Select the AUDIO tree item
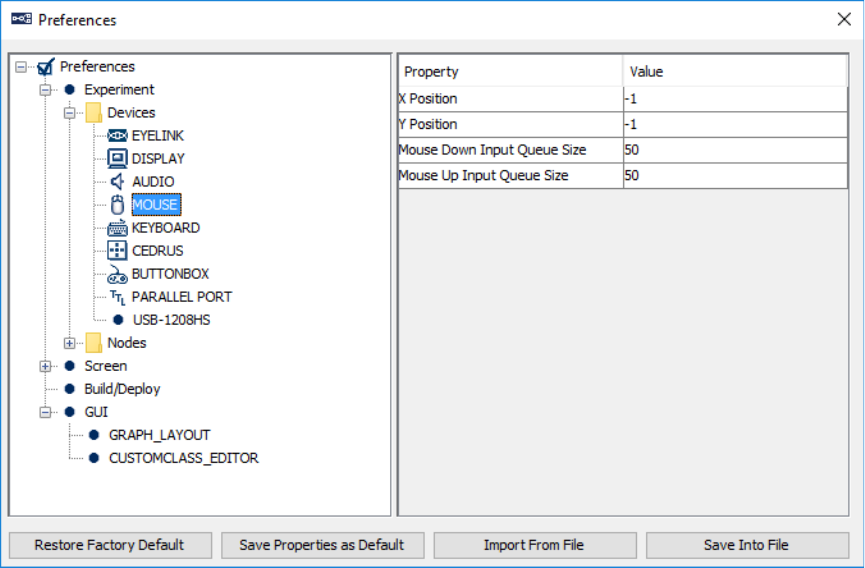 pos(153,181)
